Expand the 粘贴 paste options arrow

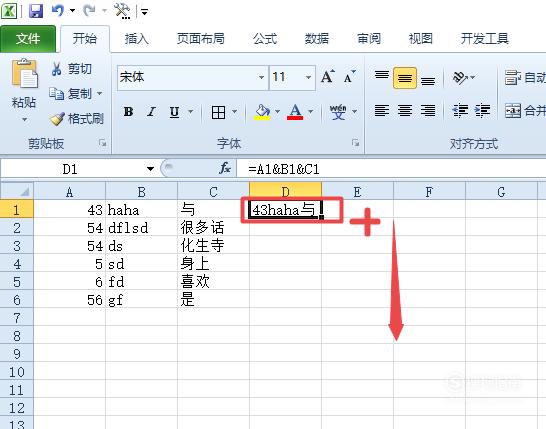click(x=24, y=119)
